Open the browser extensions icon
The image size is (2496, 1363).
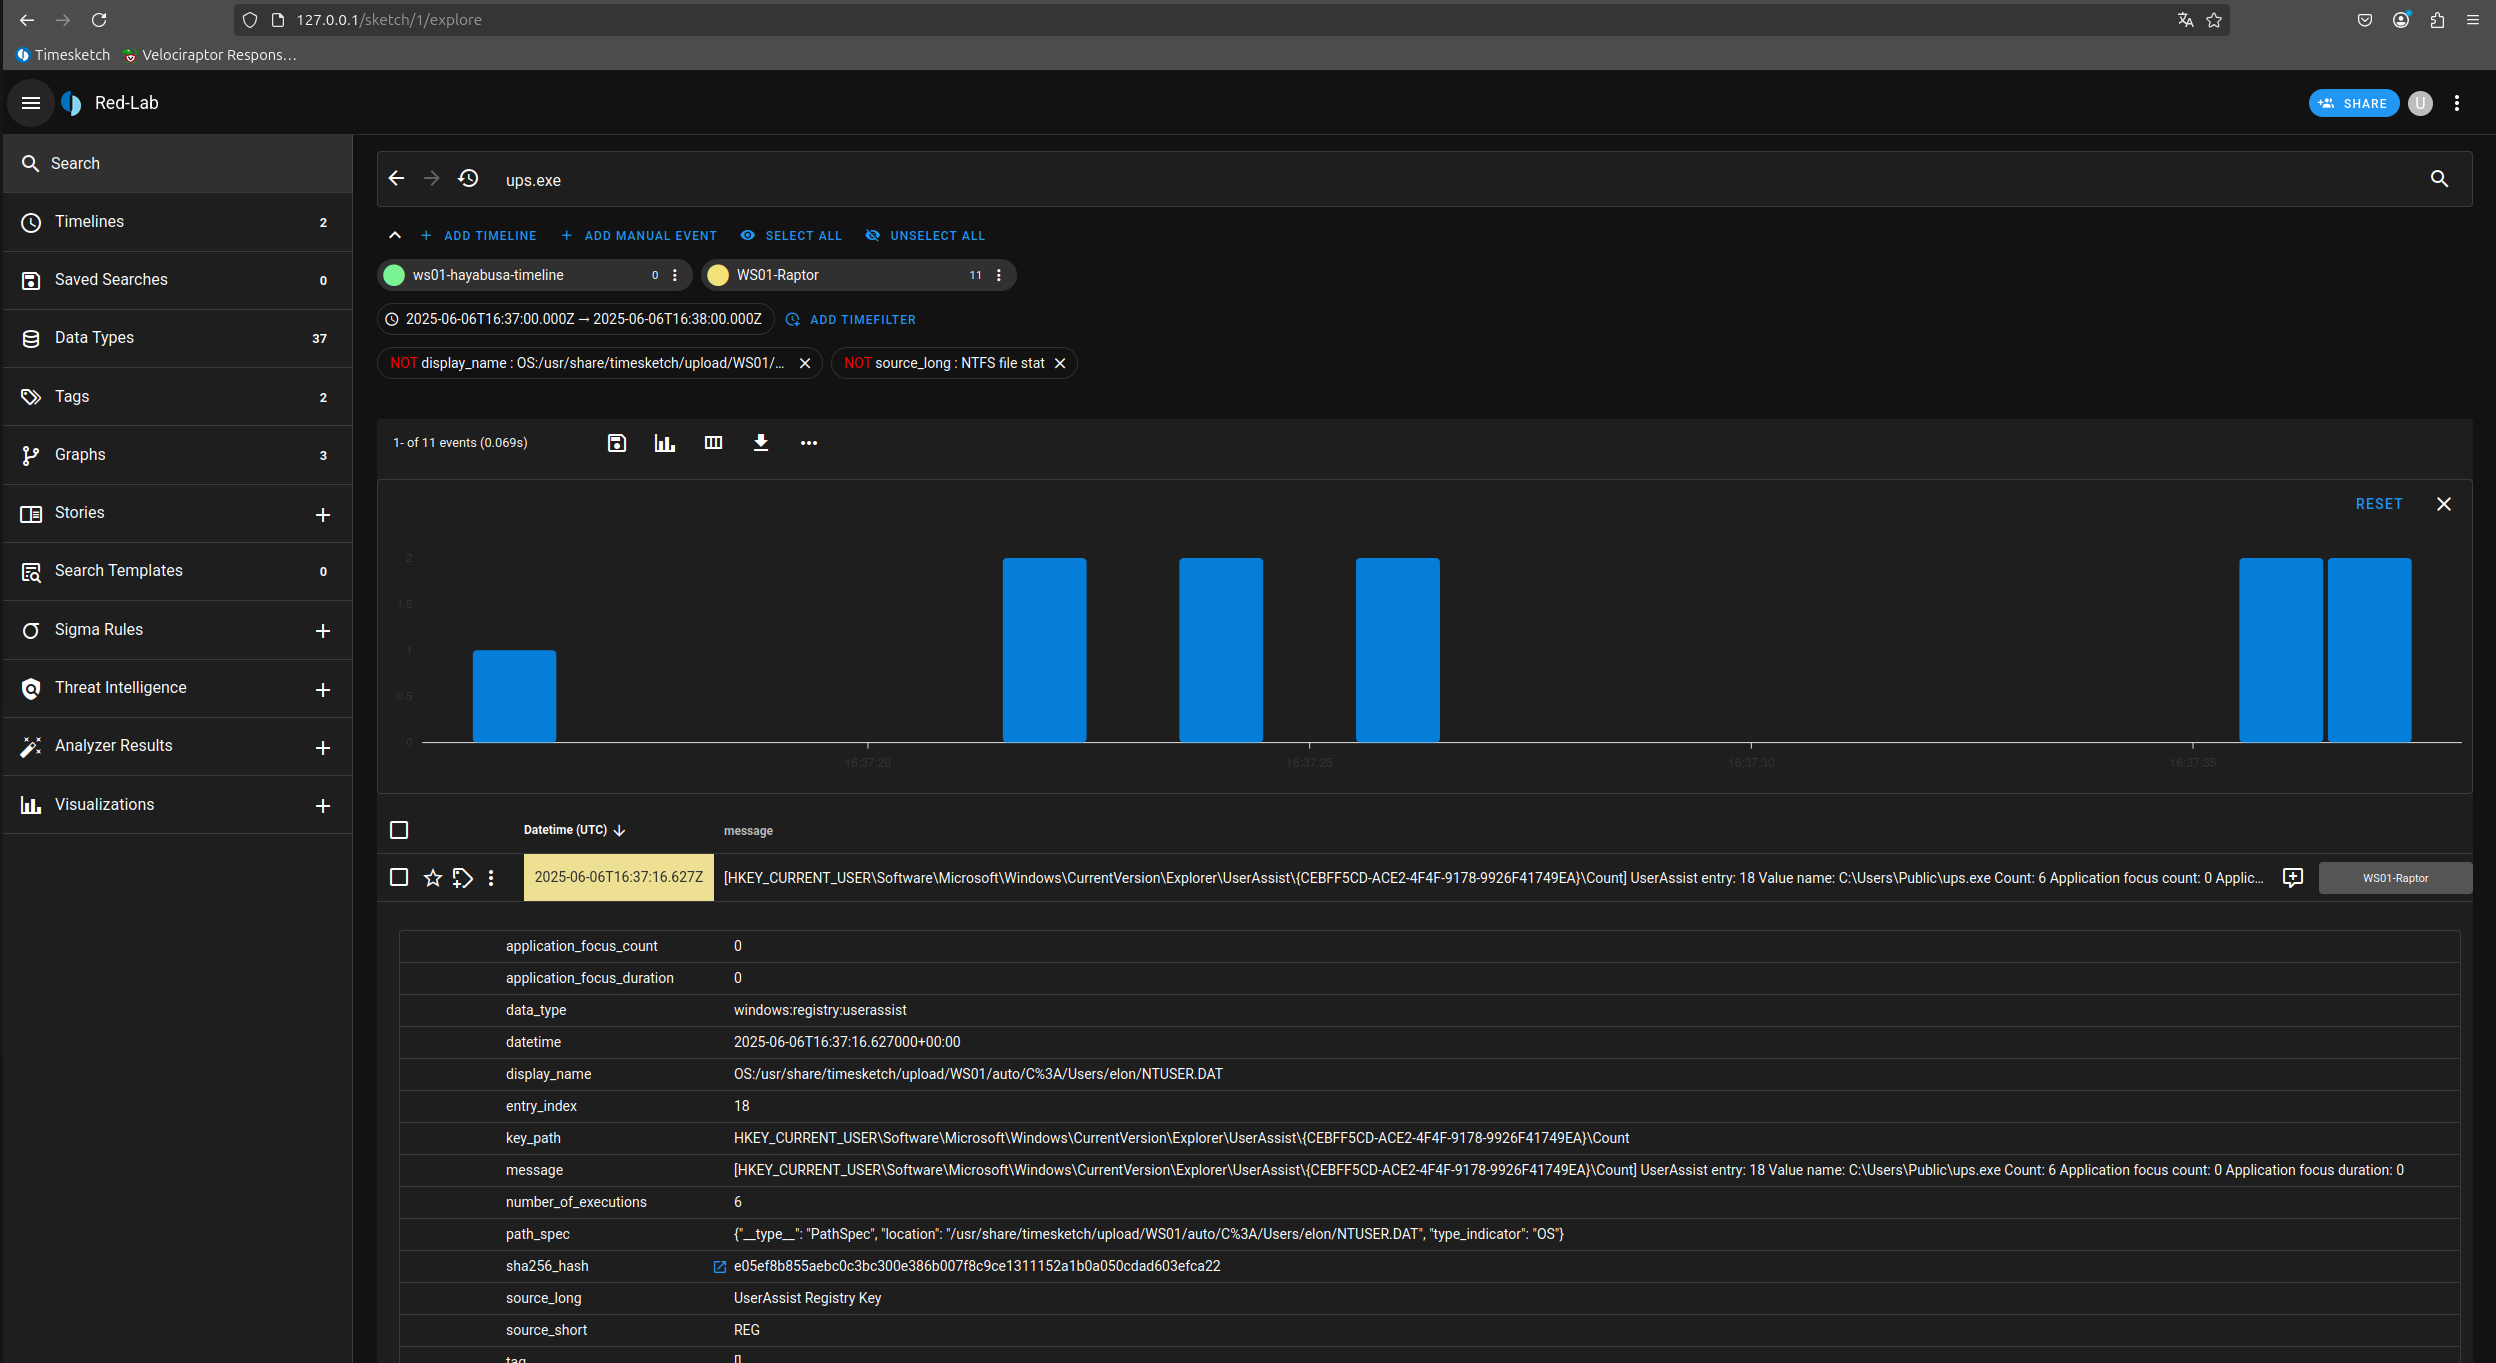click(x=2437, y=20)
